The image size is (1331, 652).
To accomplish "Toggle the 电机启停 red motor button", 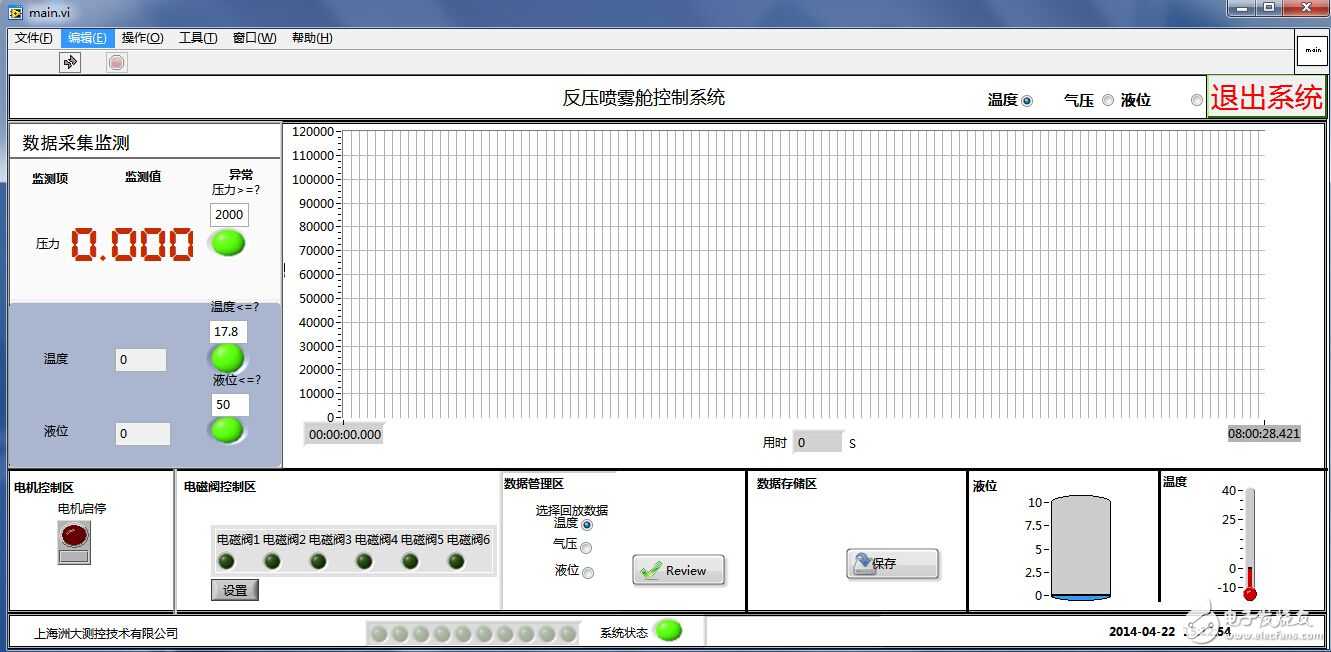I will [x=74, y=543].
